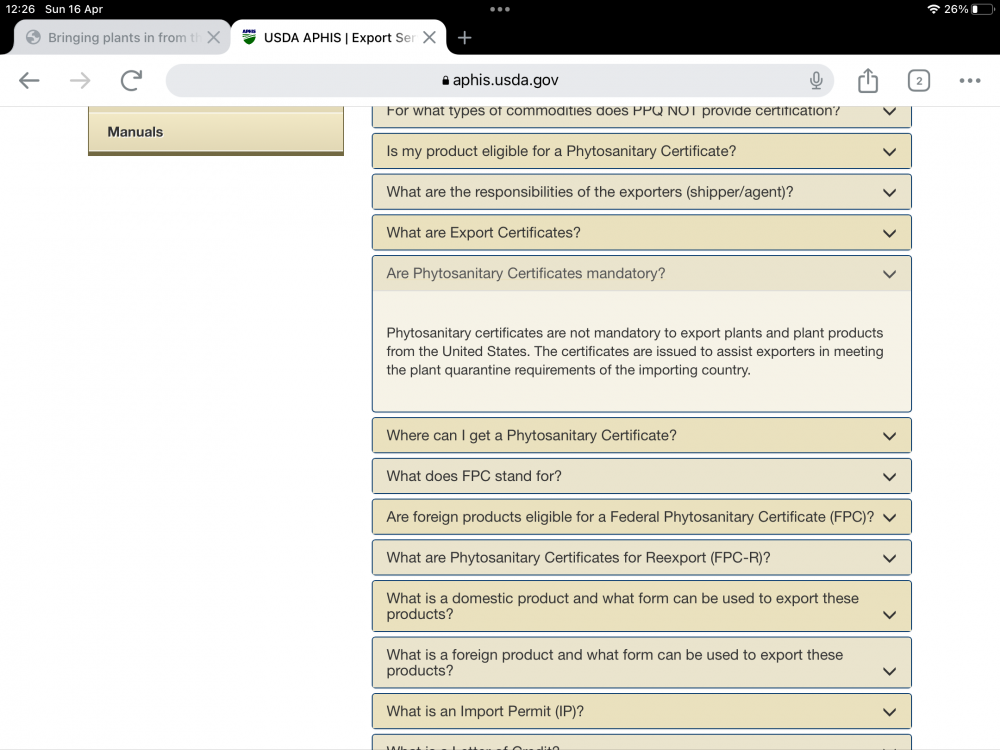Viewport: 1000px width, 750px height.
Task: Expand 'What is a foreign product' question
Action: click(x=642, y=663)
